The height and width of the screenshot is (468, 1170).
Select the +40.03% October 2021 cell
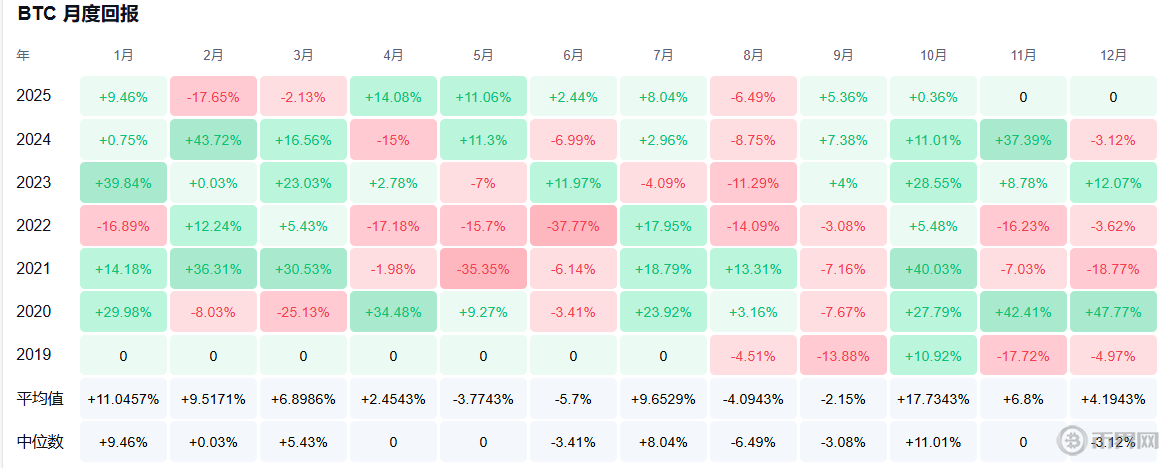point(933,269)
